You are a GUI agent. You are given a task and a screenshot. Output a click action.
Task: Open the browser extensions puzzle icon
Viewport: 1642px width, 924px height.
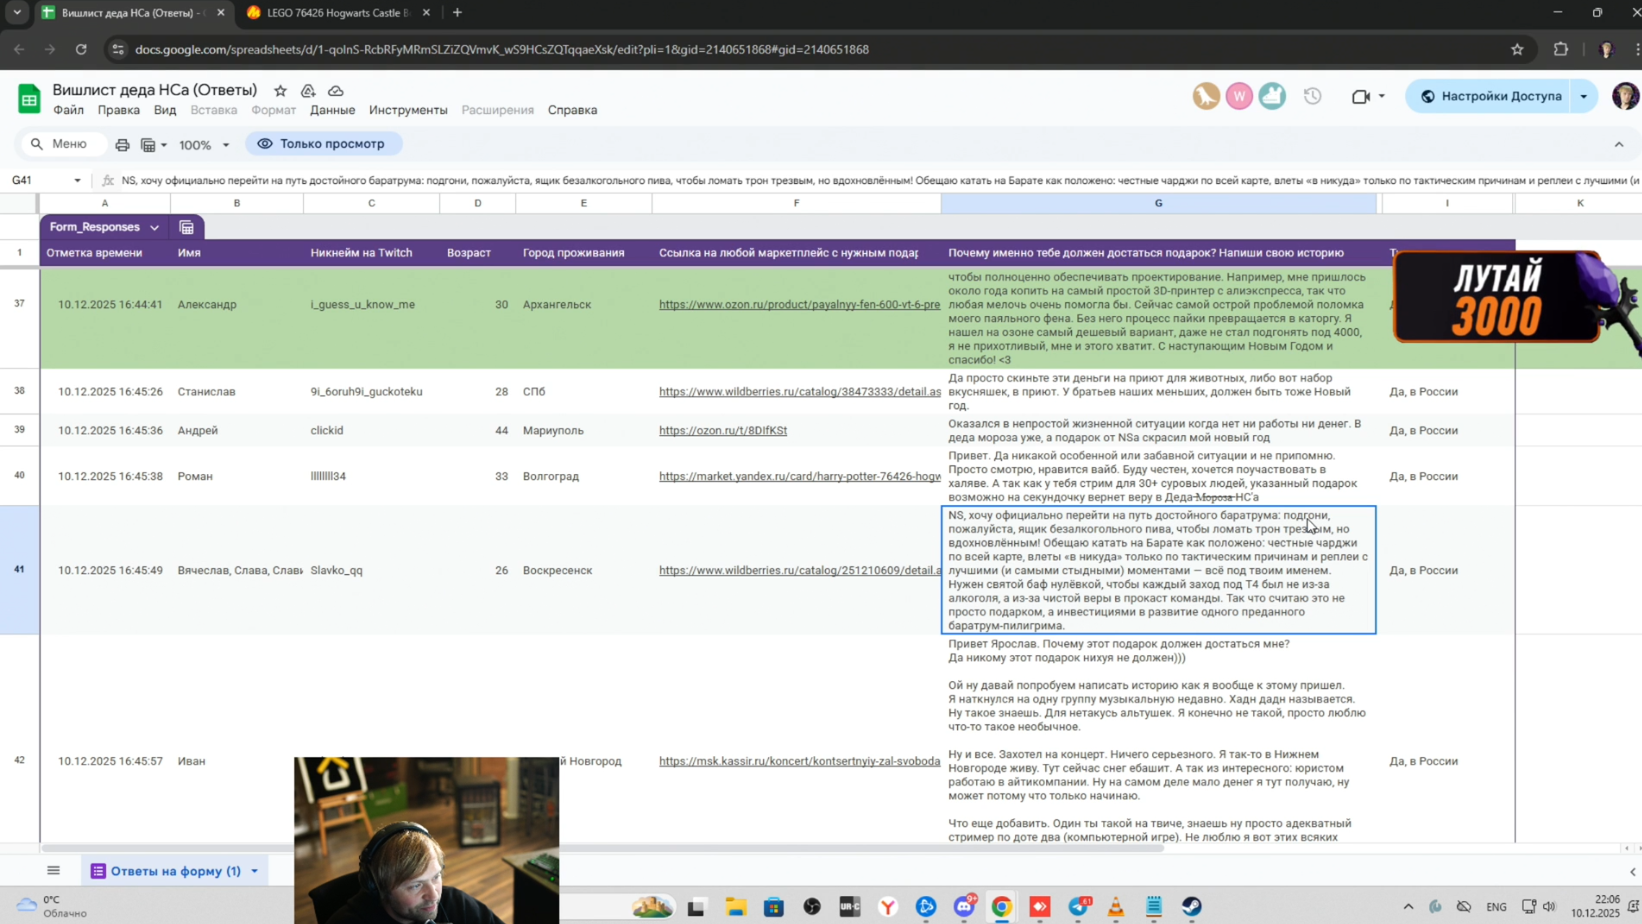[1561, 49]
